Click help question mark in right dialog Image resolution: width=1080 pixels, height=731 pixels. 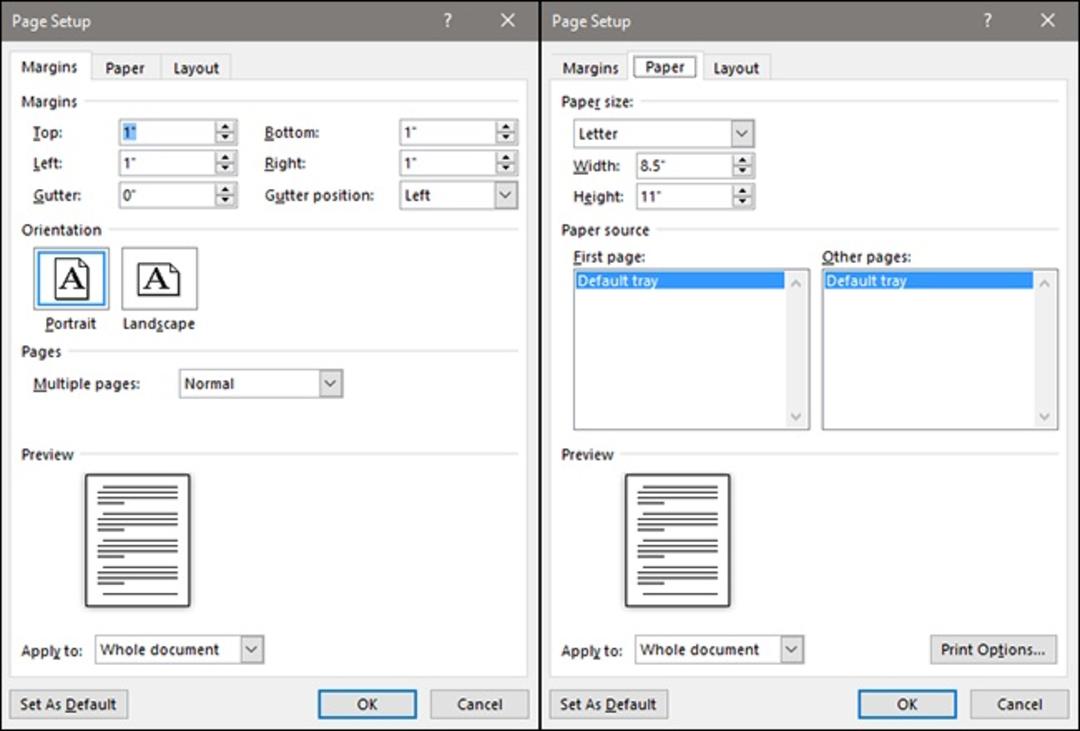988,21
